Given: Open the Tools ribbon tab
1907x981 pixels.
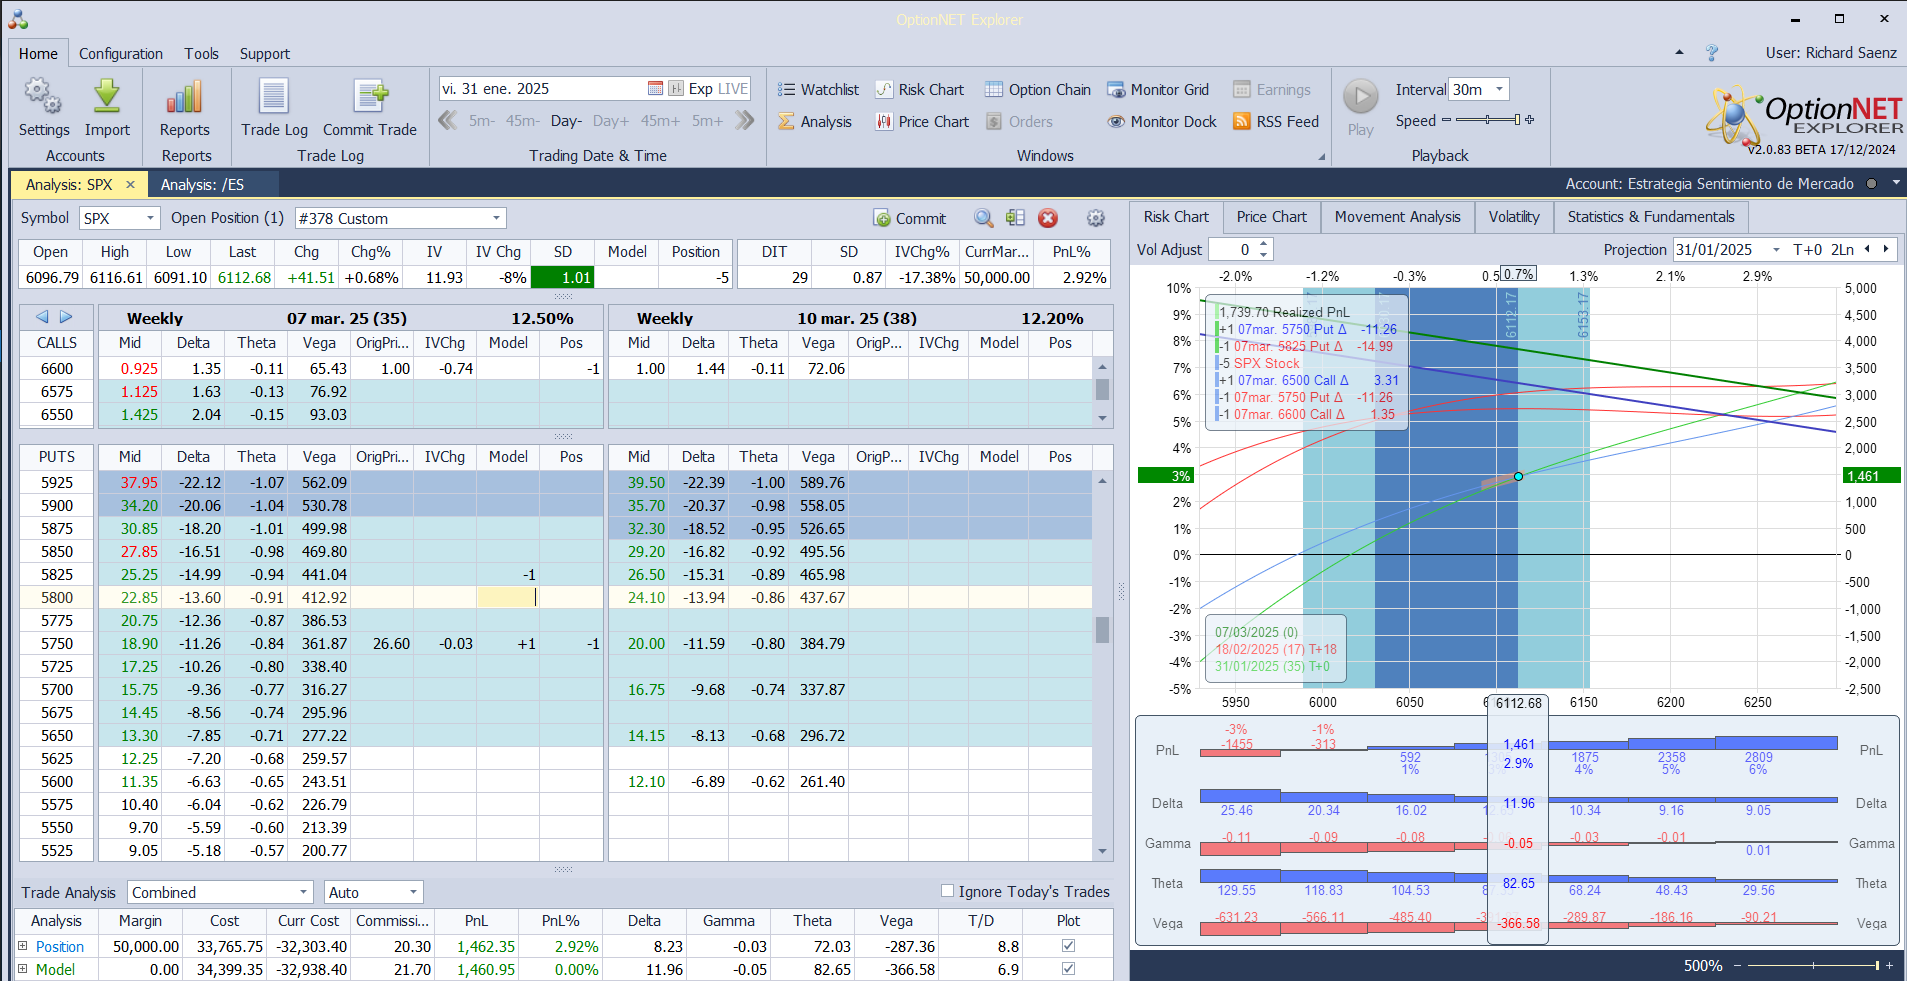Looking at the screenshot, I should (201, 54).
